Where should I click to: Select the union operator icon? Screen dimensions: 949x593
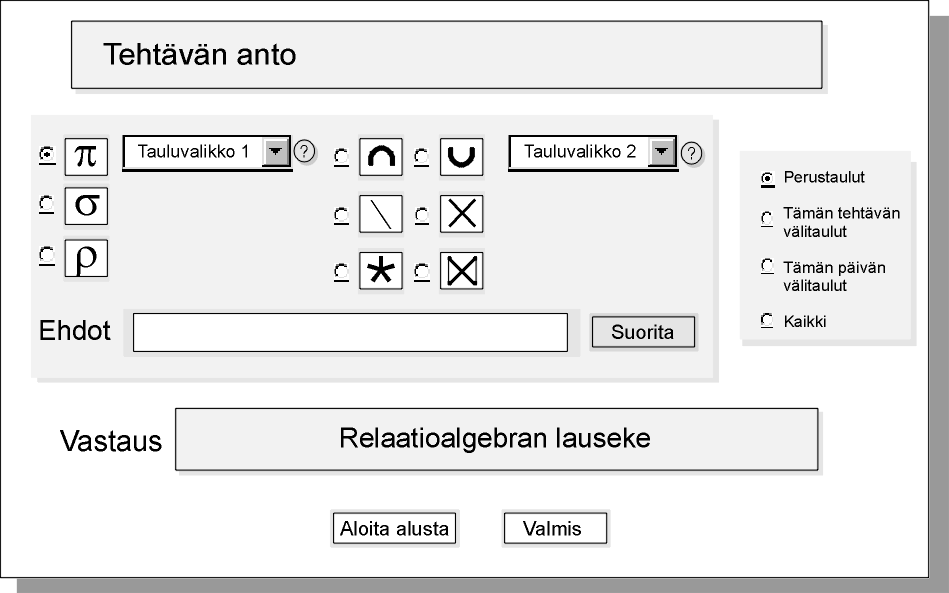461,157
